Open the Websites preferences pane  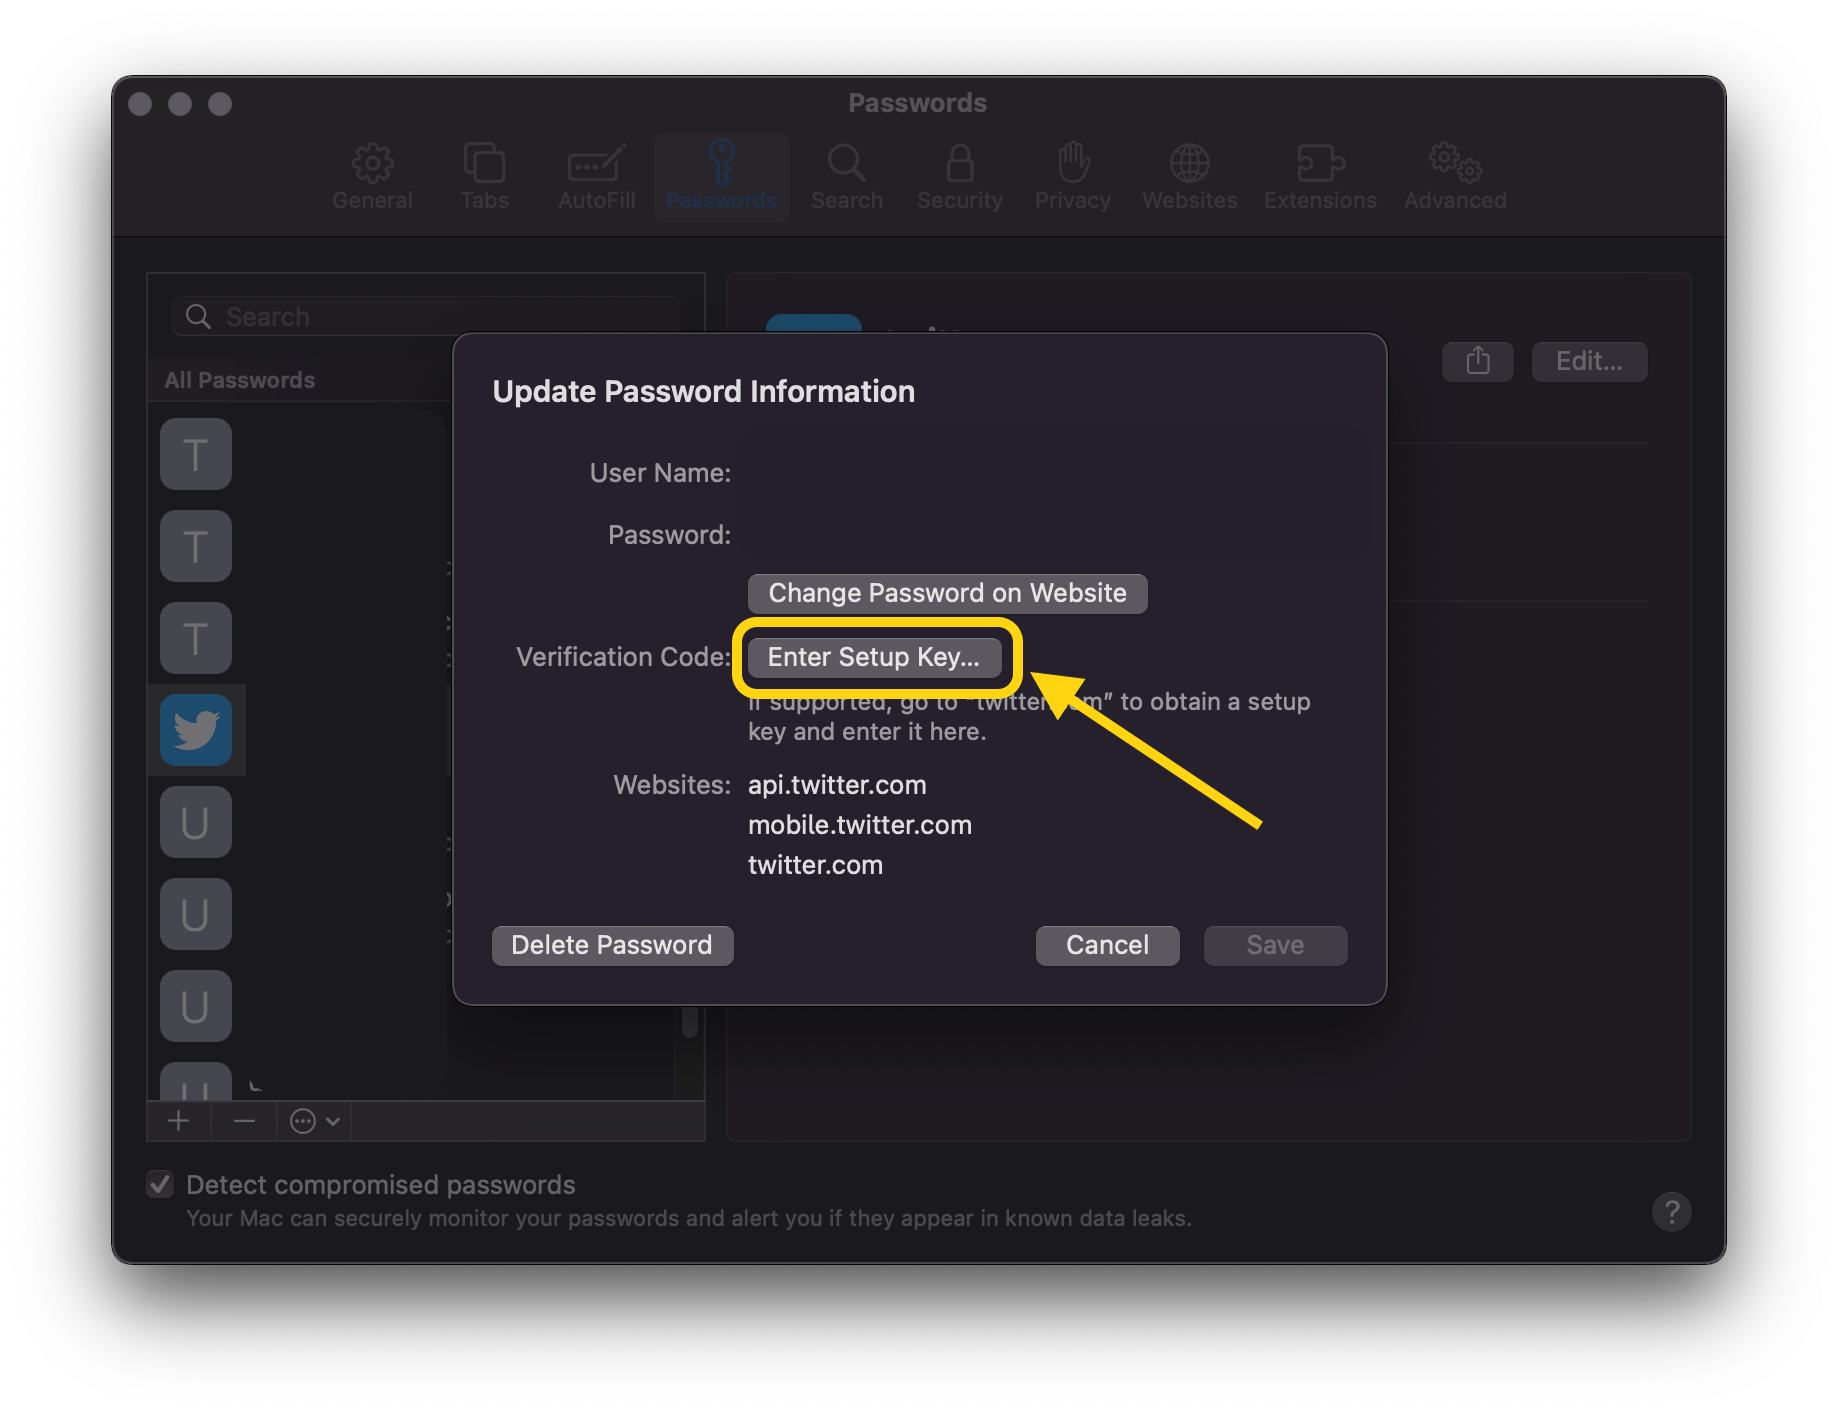[1189, 177]
